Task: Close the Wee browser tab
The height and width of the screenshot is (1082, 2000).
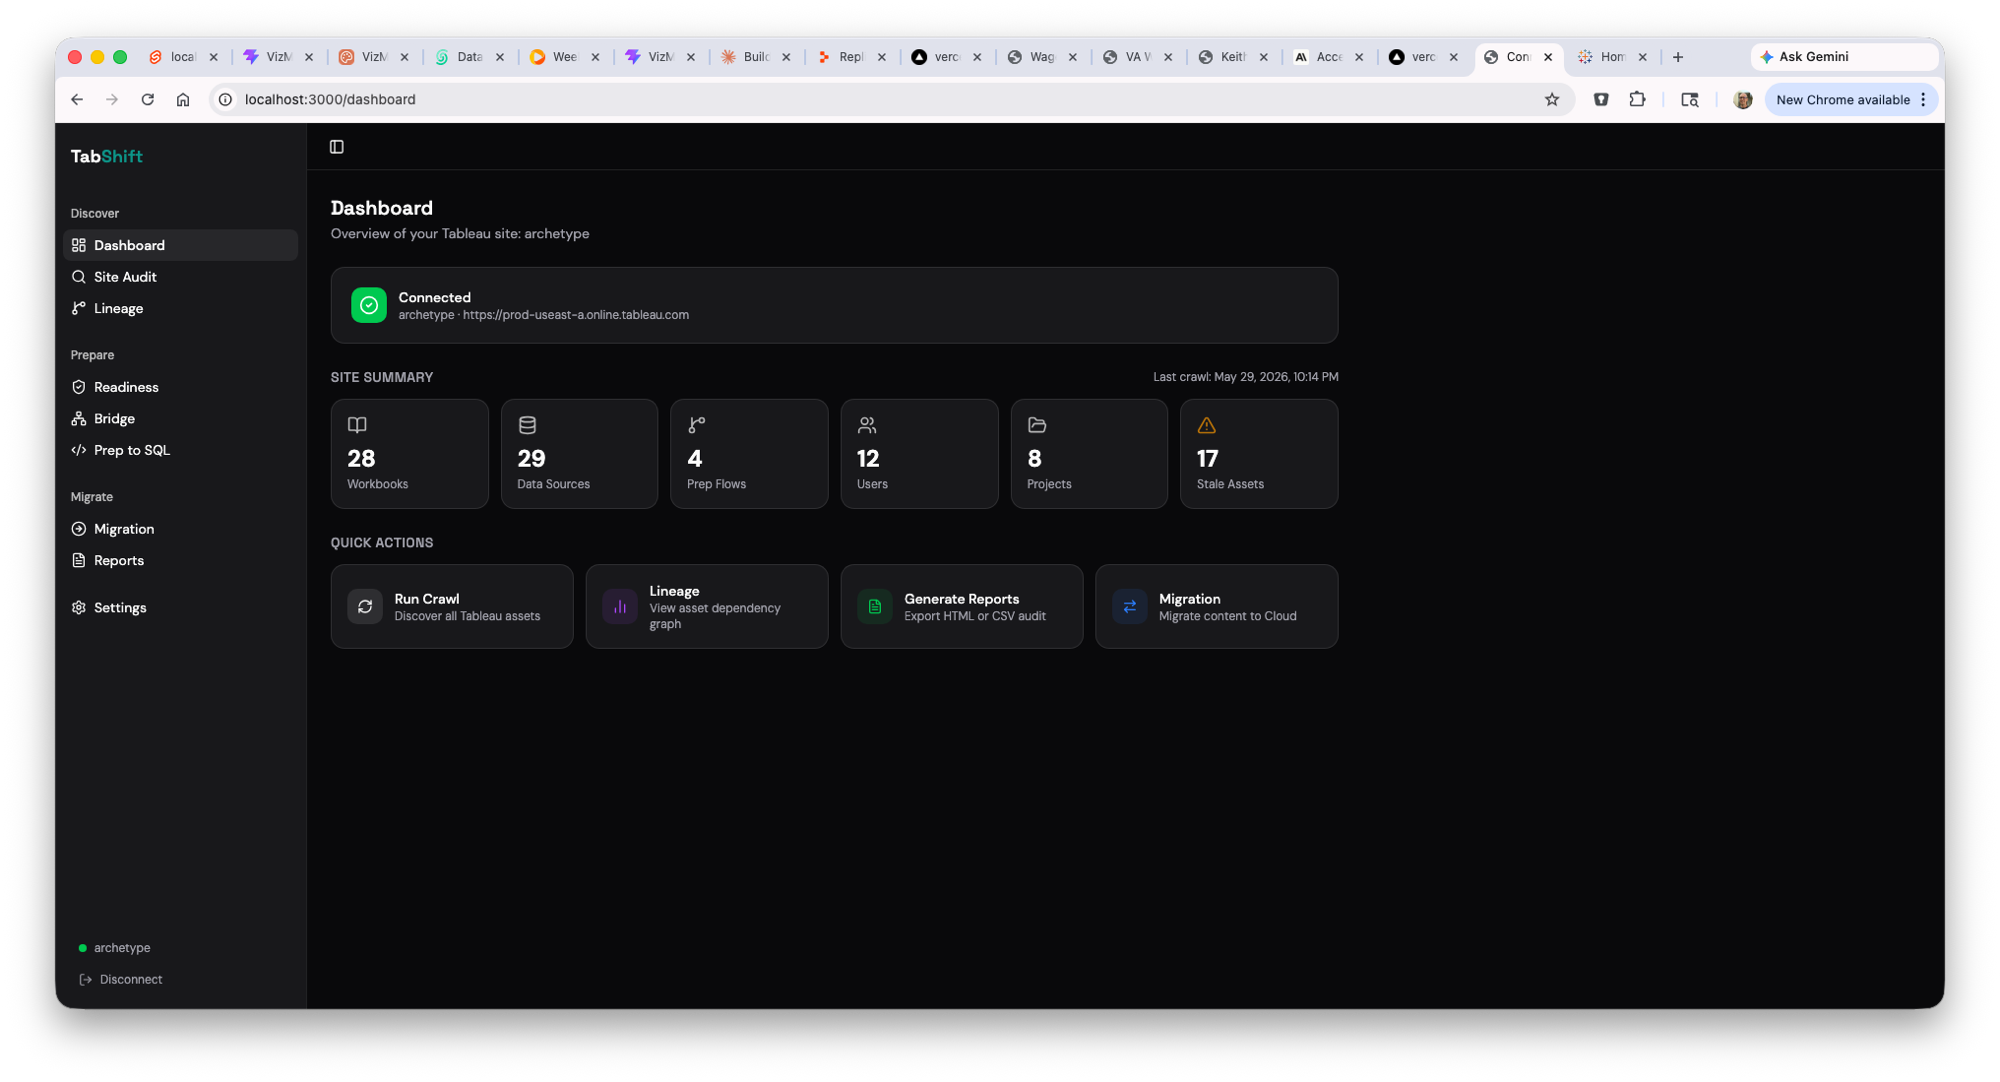Action: [595, 57]
